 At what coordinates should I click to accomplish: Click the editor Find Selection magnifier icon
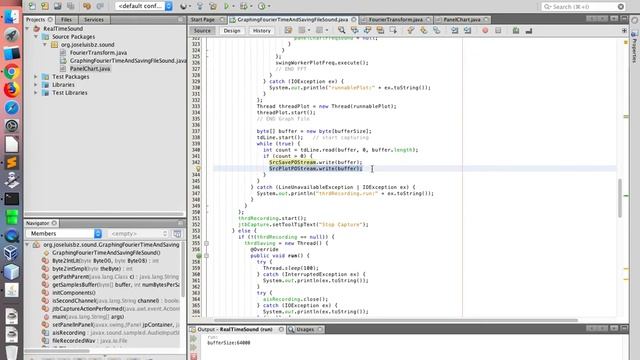point(341,31)
